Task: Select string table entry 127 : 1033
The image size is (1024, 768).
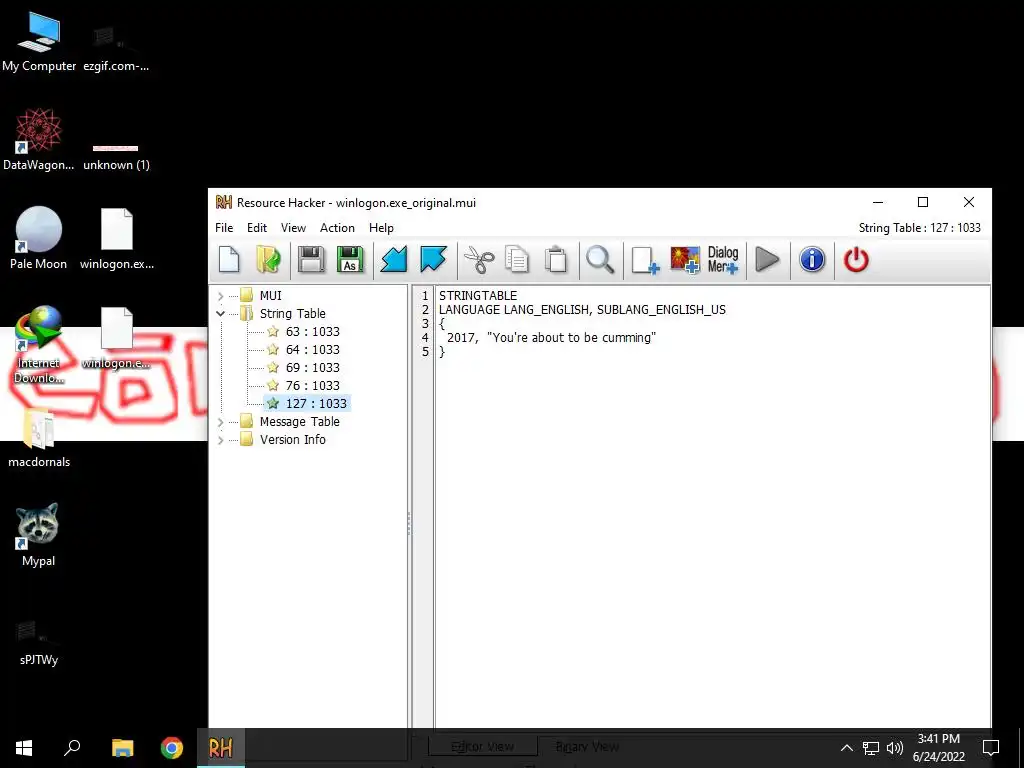Action: [x=316, y=404]
